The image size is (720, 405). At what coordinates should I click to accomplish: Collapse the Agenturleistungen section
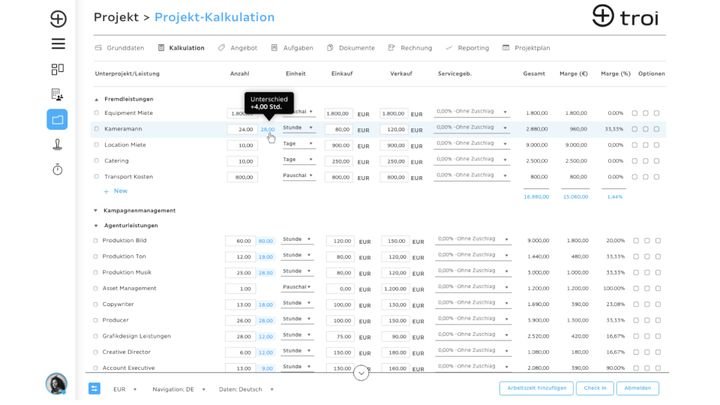[96, 225]
